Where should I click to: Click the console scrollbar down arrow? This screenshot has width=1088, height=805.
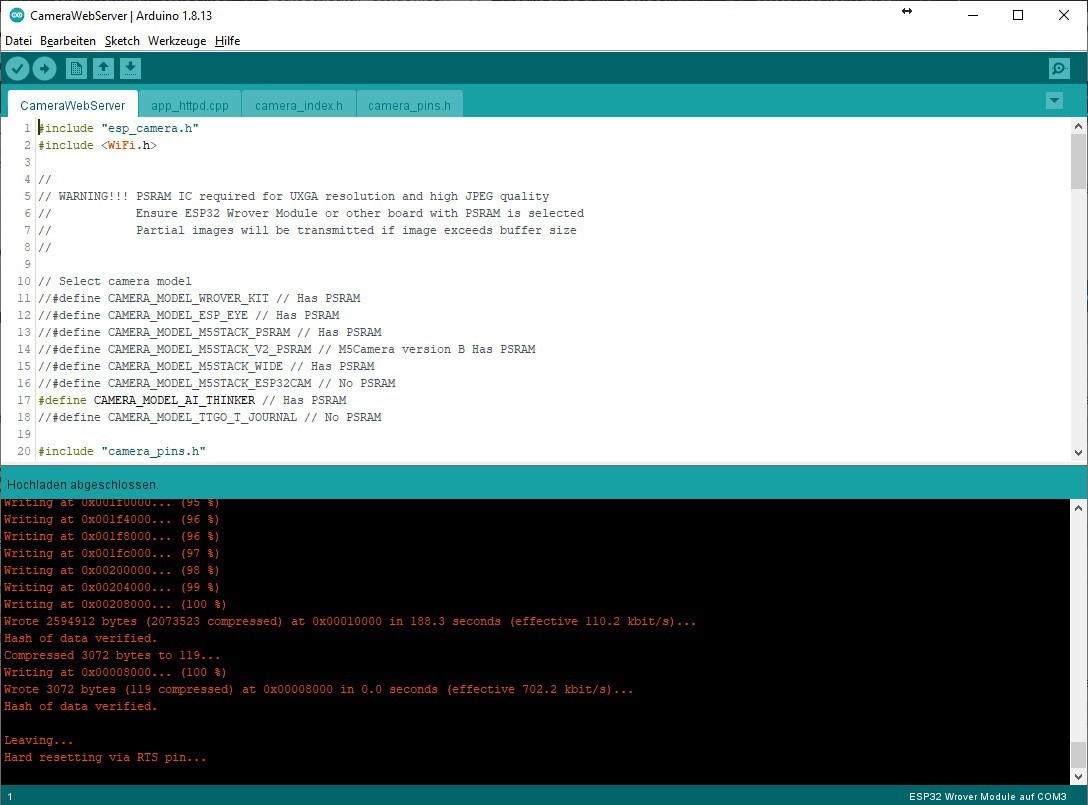pyautogui.click(x=1078, y=777)
